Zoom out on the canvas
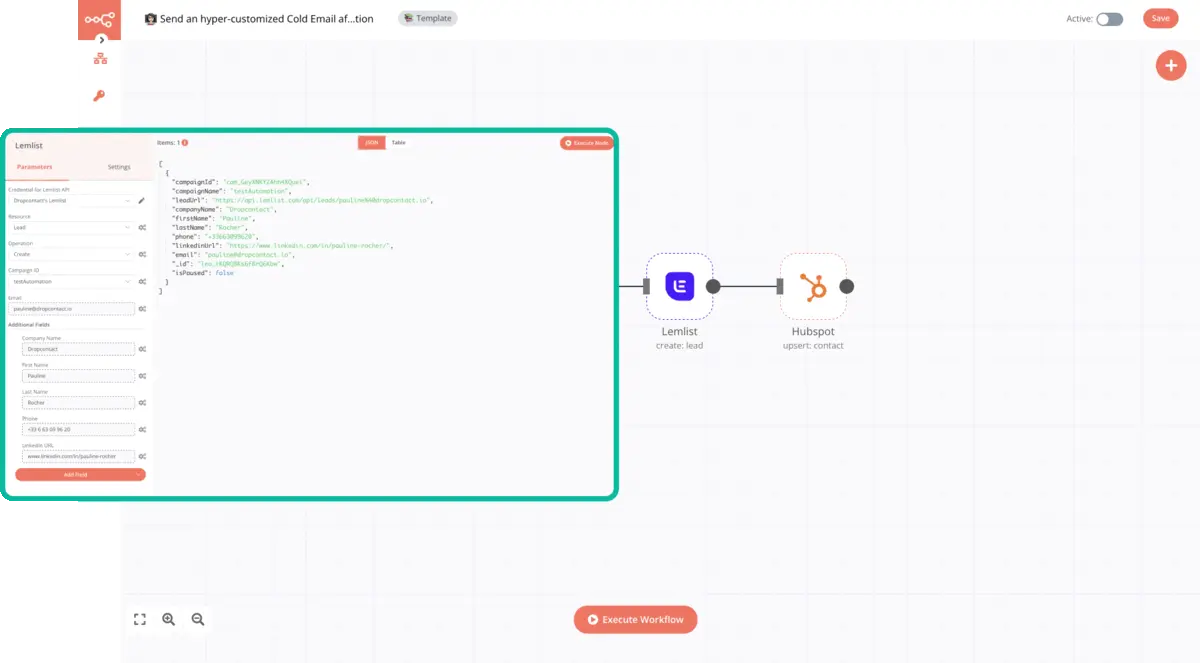This screenshot has height=663, width=1200. click(198, 619)
